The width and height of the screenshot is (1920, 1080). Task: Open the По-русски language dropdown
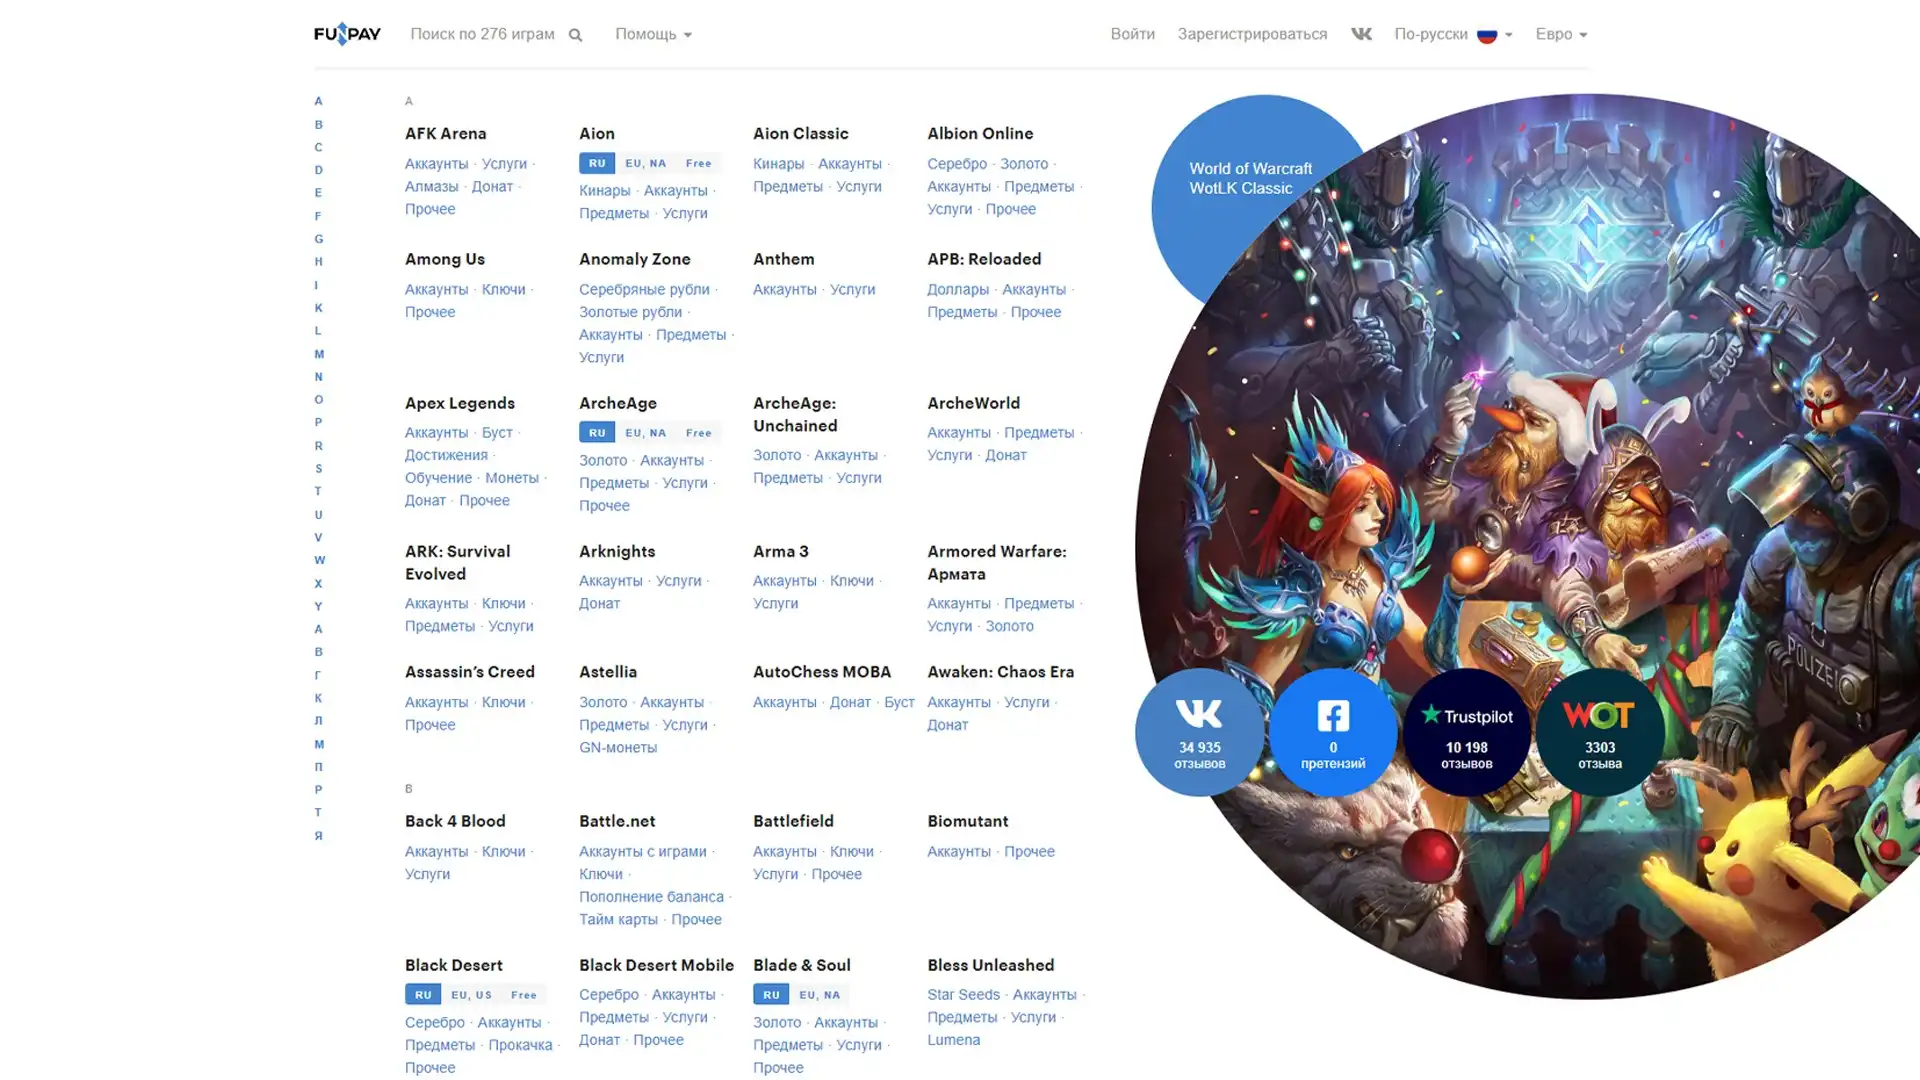click(x=1453, y=34)
